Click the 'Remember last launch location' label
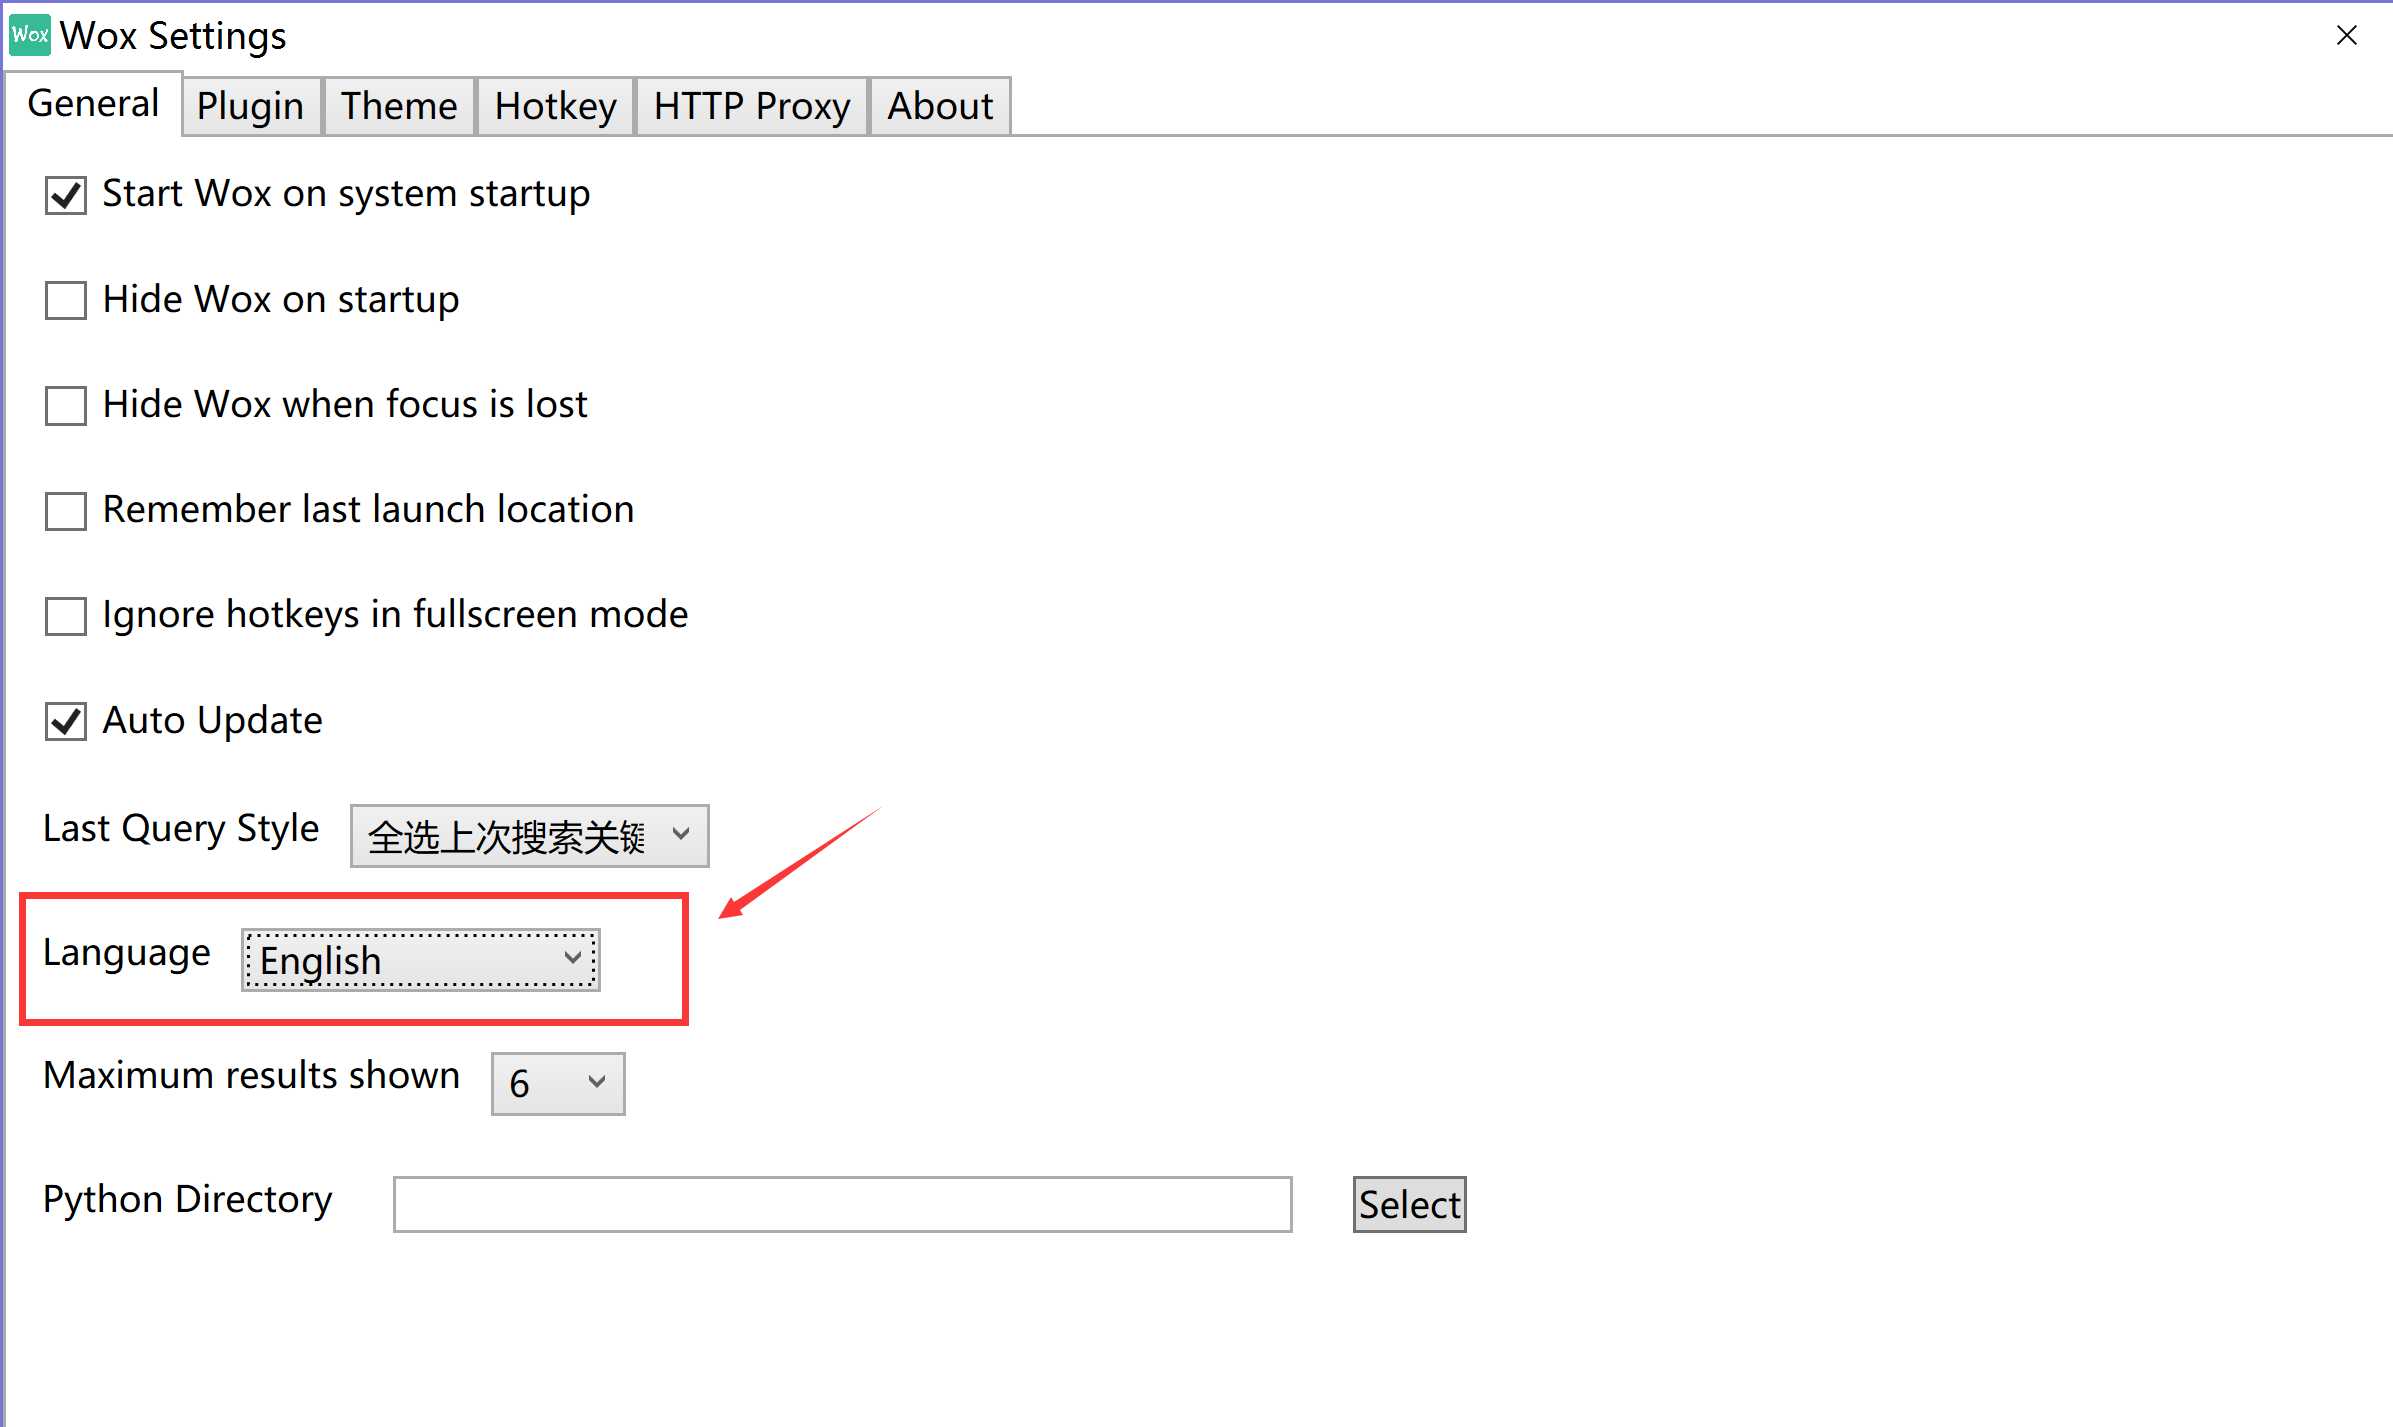The height and width of the screenshot is (1427, 2393). point(369,510)
